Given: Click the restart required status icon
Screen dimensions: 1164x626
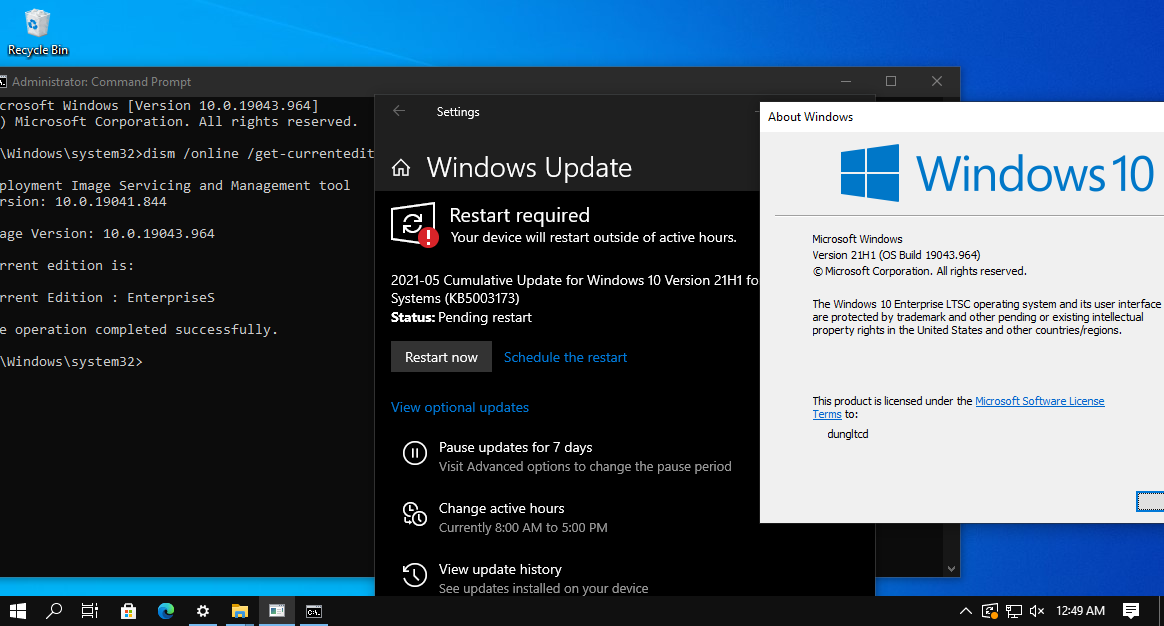Looking at the screenshot, I should [414, 224].
